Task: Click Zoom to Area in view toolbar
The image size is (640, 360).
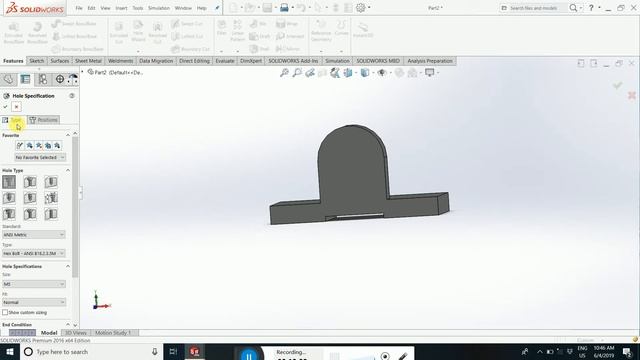Action: (297, 73)
